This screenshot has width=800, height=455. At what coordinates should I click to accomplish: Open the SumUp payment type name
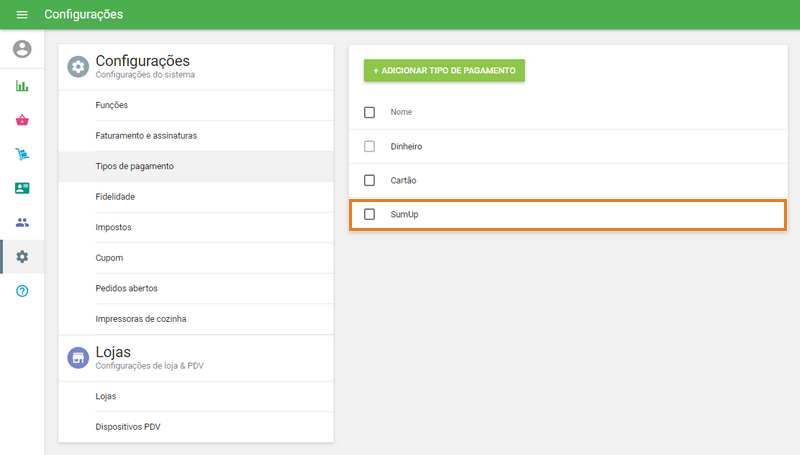click(x=404, y=214)
